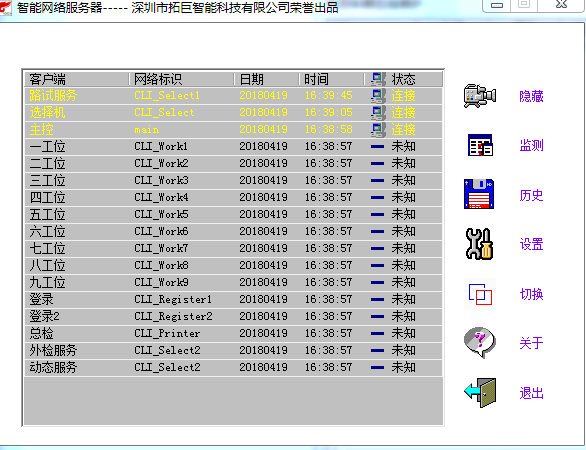The width and height of the screenshot is (586, 450).
Task: Select the 总检 CLI_Printer row
Action: (x=233, y=333)
